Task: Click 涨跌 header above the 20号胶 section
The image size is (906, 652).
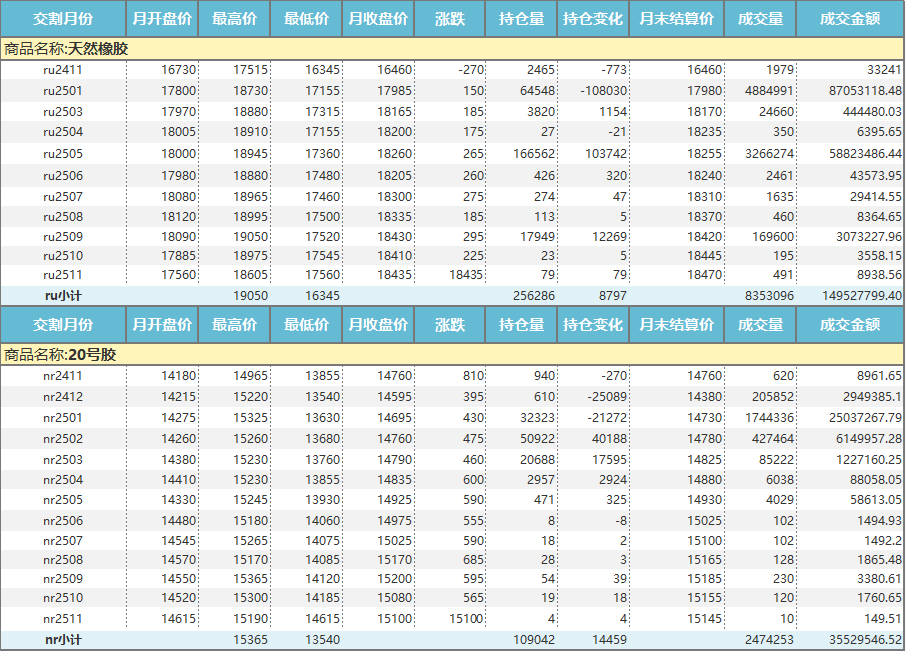Action: point(450,325)
